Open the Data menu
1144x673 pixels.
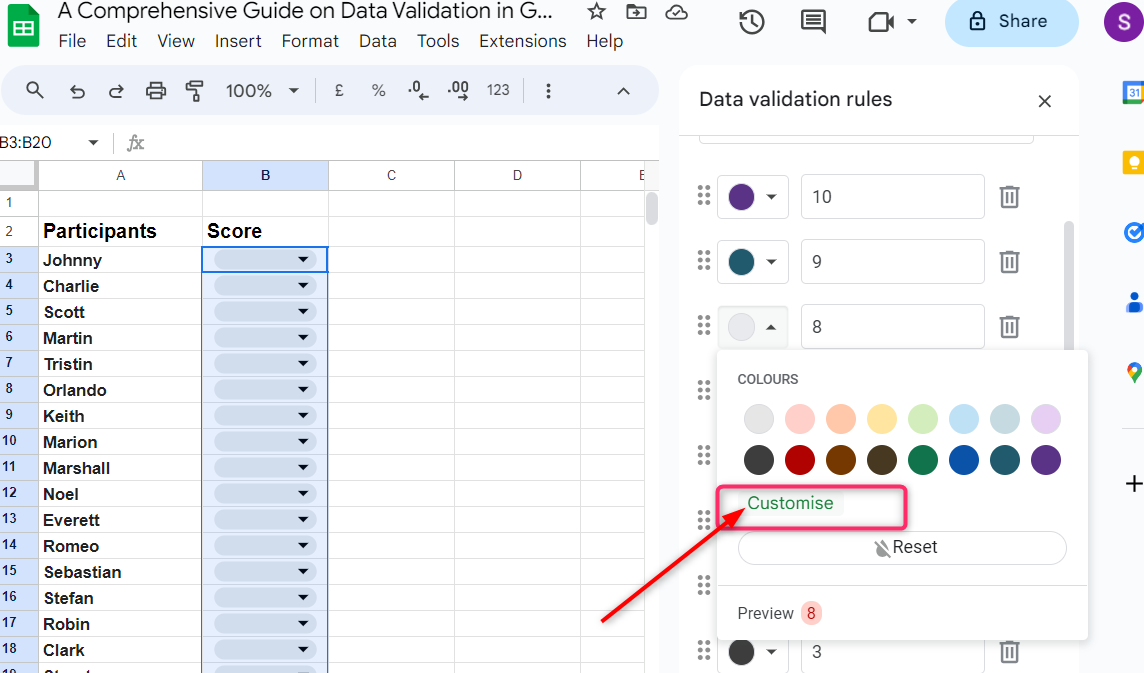coord(377,41)
